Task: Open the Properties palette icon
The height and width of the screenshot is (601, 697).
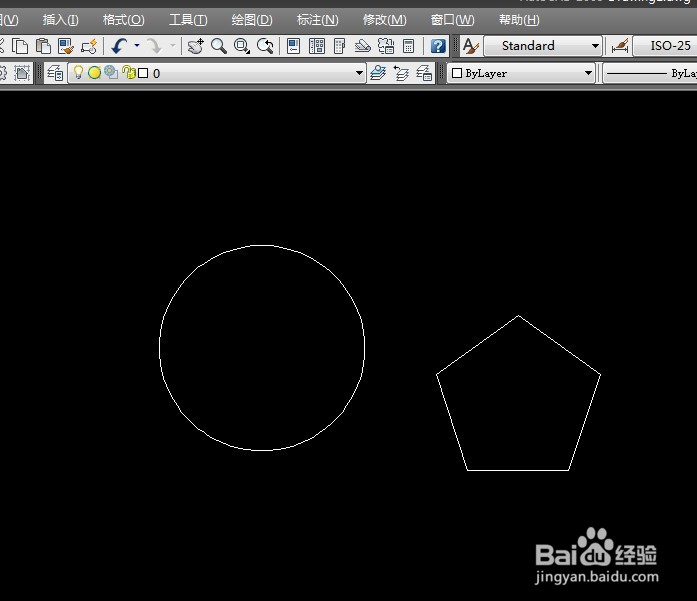Action: pos(294,46)
